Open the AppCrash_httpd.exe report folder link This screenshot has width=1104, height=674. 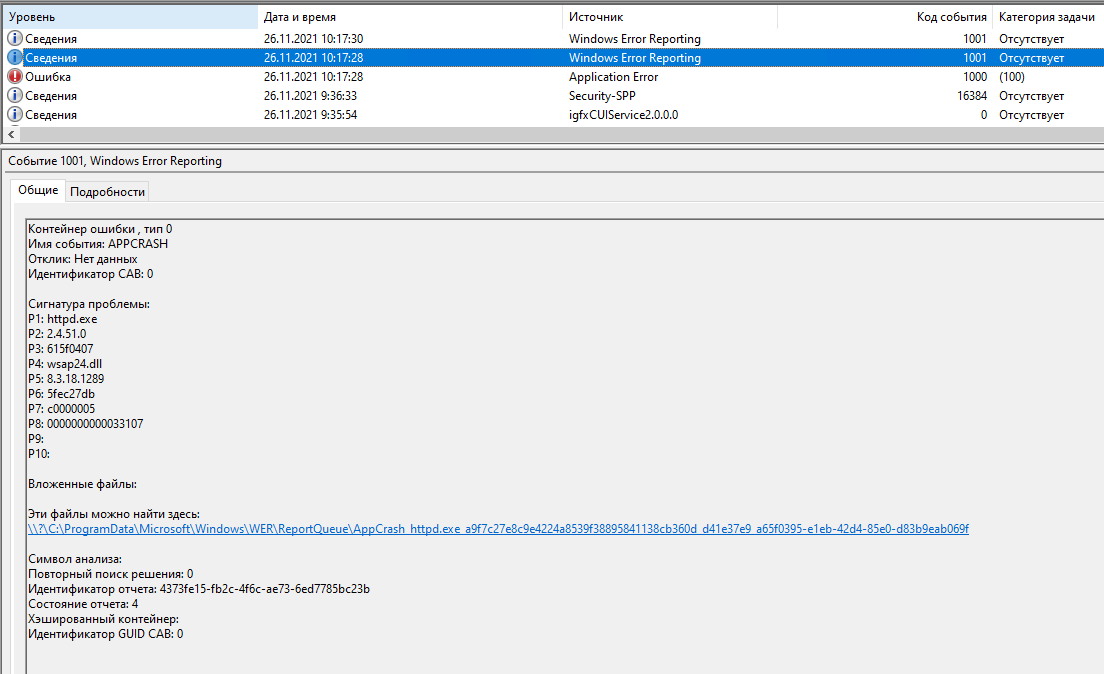tap(498, 529)
